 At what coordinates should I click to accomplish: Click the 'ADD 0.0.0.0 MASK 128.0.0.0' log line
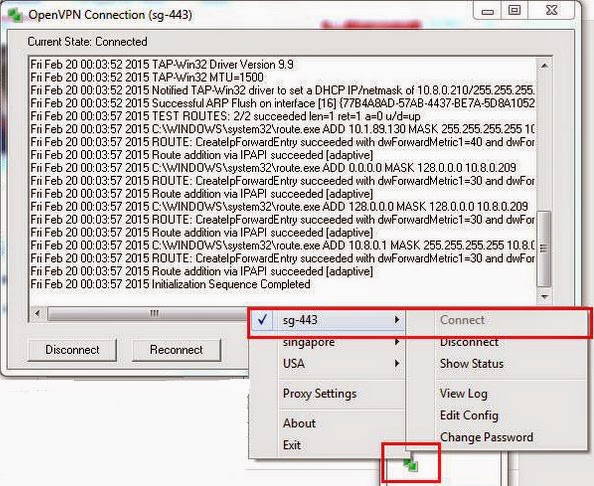pyautogui.click(x=273, y=167)
